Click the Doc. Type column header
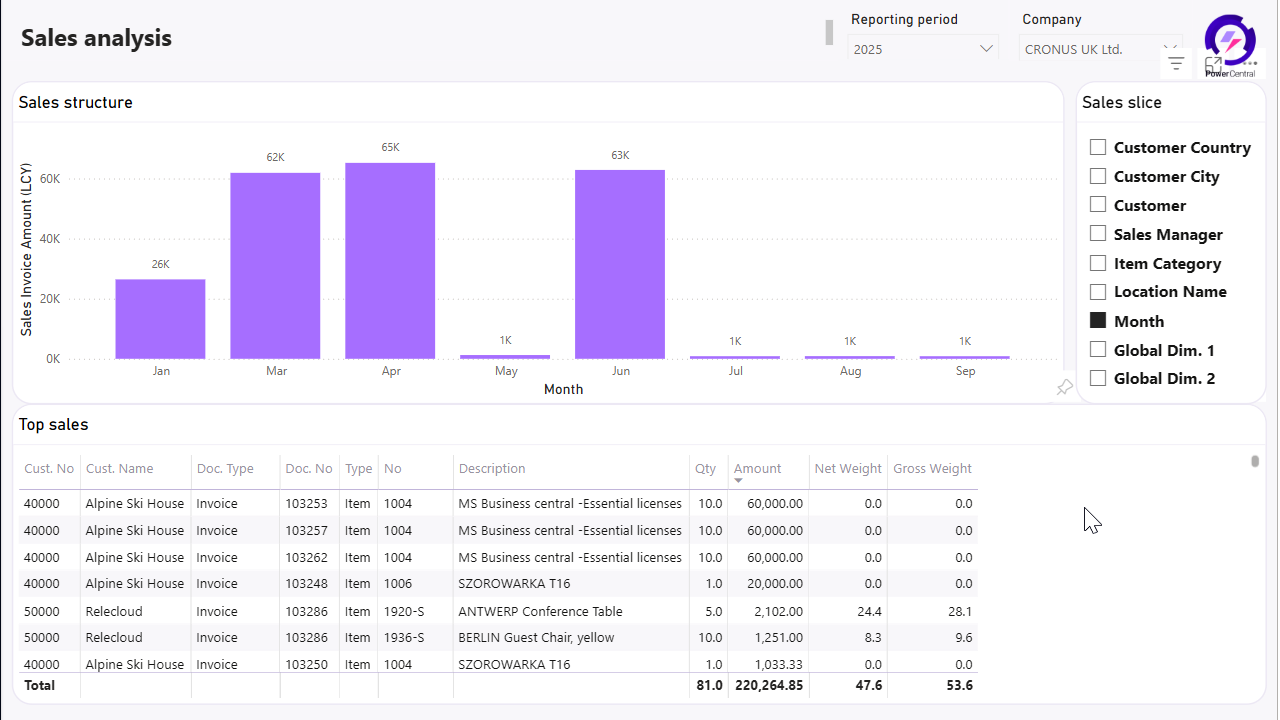 [225, 468]
